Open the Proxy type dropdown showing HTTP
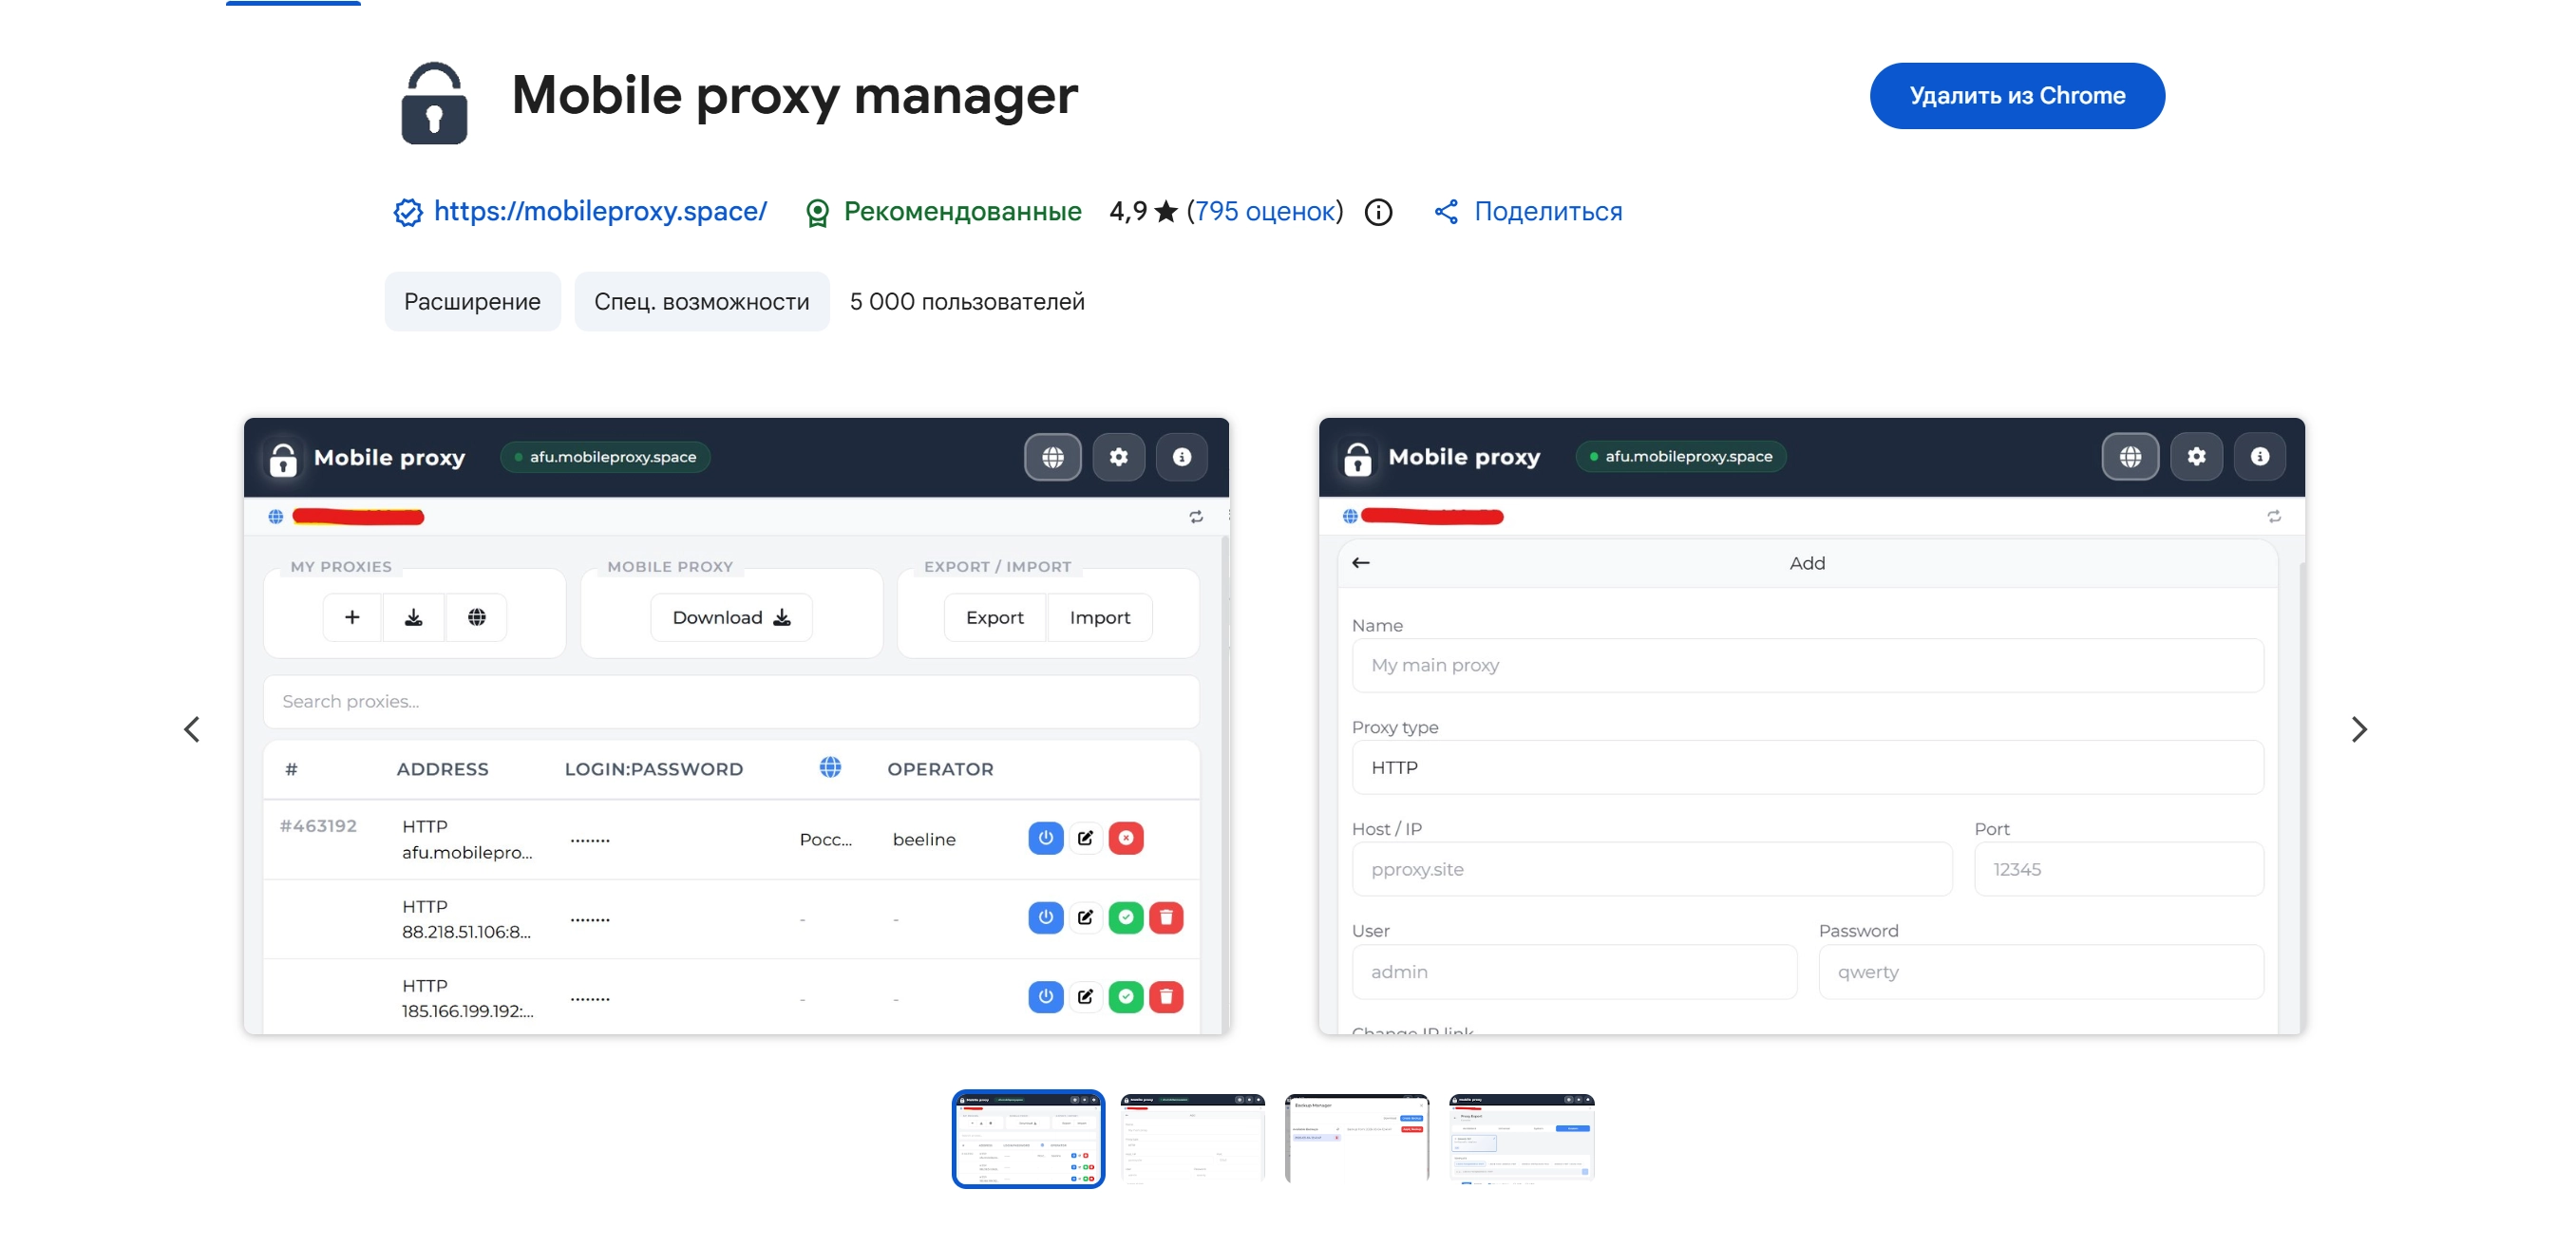This screenshot has width=2576, height=1246. (1807, 767)
